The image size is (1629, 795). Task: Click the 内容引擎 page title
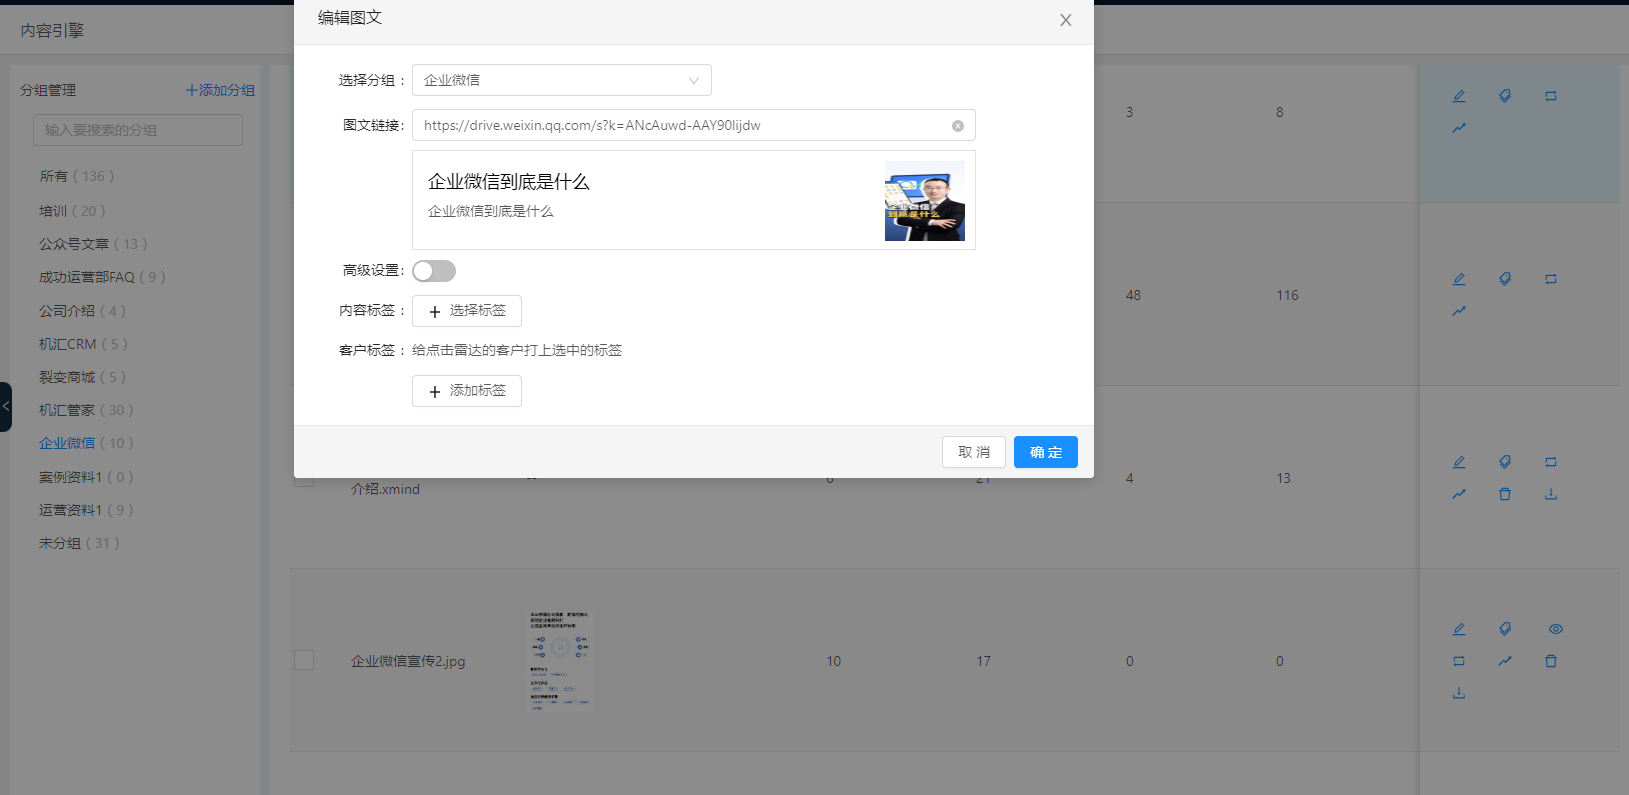(x=52, y=31)
